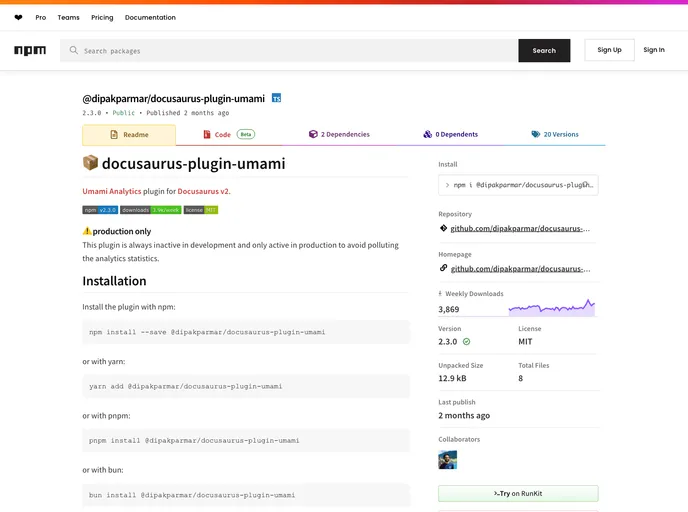
Task: Click the 'Public' label under package name
Action: click(x=123, y=113)
